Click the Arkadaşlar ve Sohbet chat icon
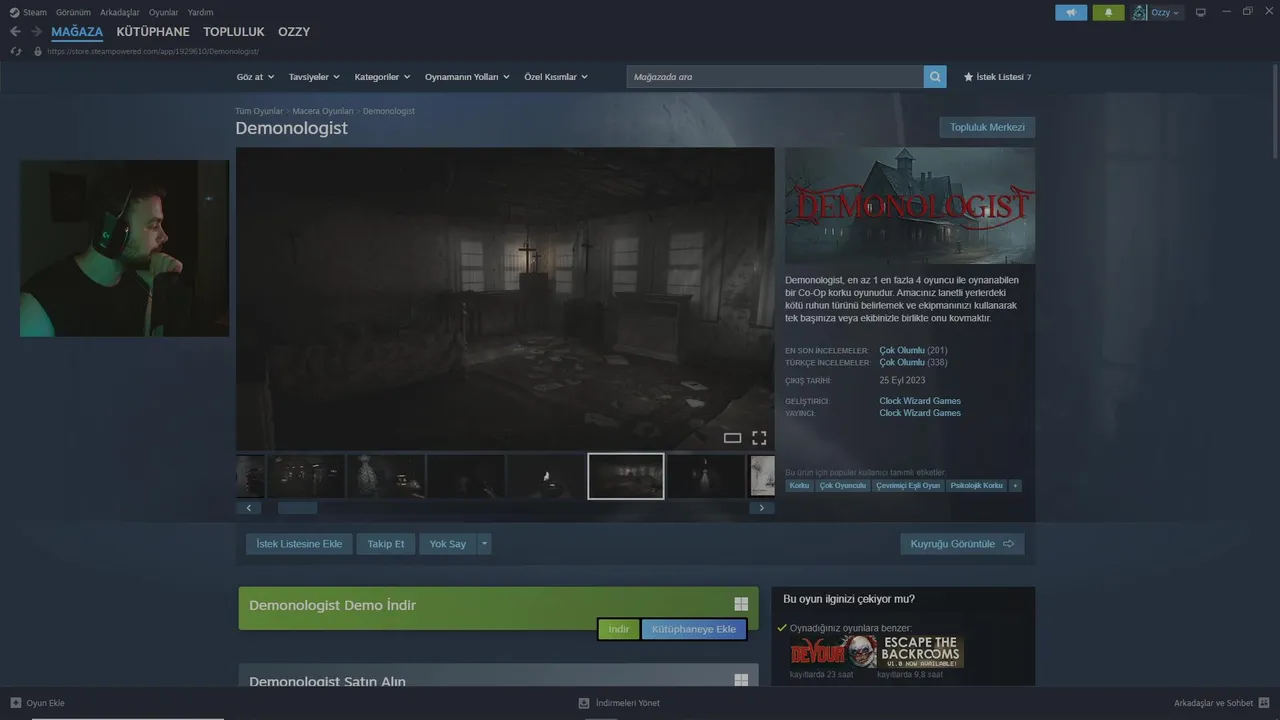Image resolution: width=1280 pixels, height=720 pixels. coord(1264,703)
